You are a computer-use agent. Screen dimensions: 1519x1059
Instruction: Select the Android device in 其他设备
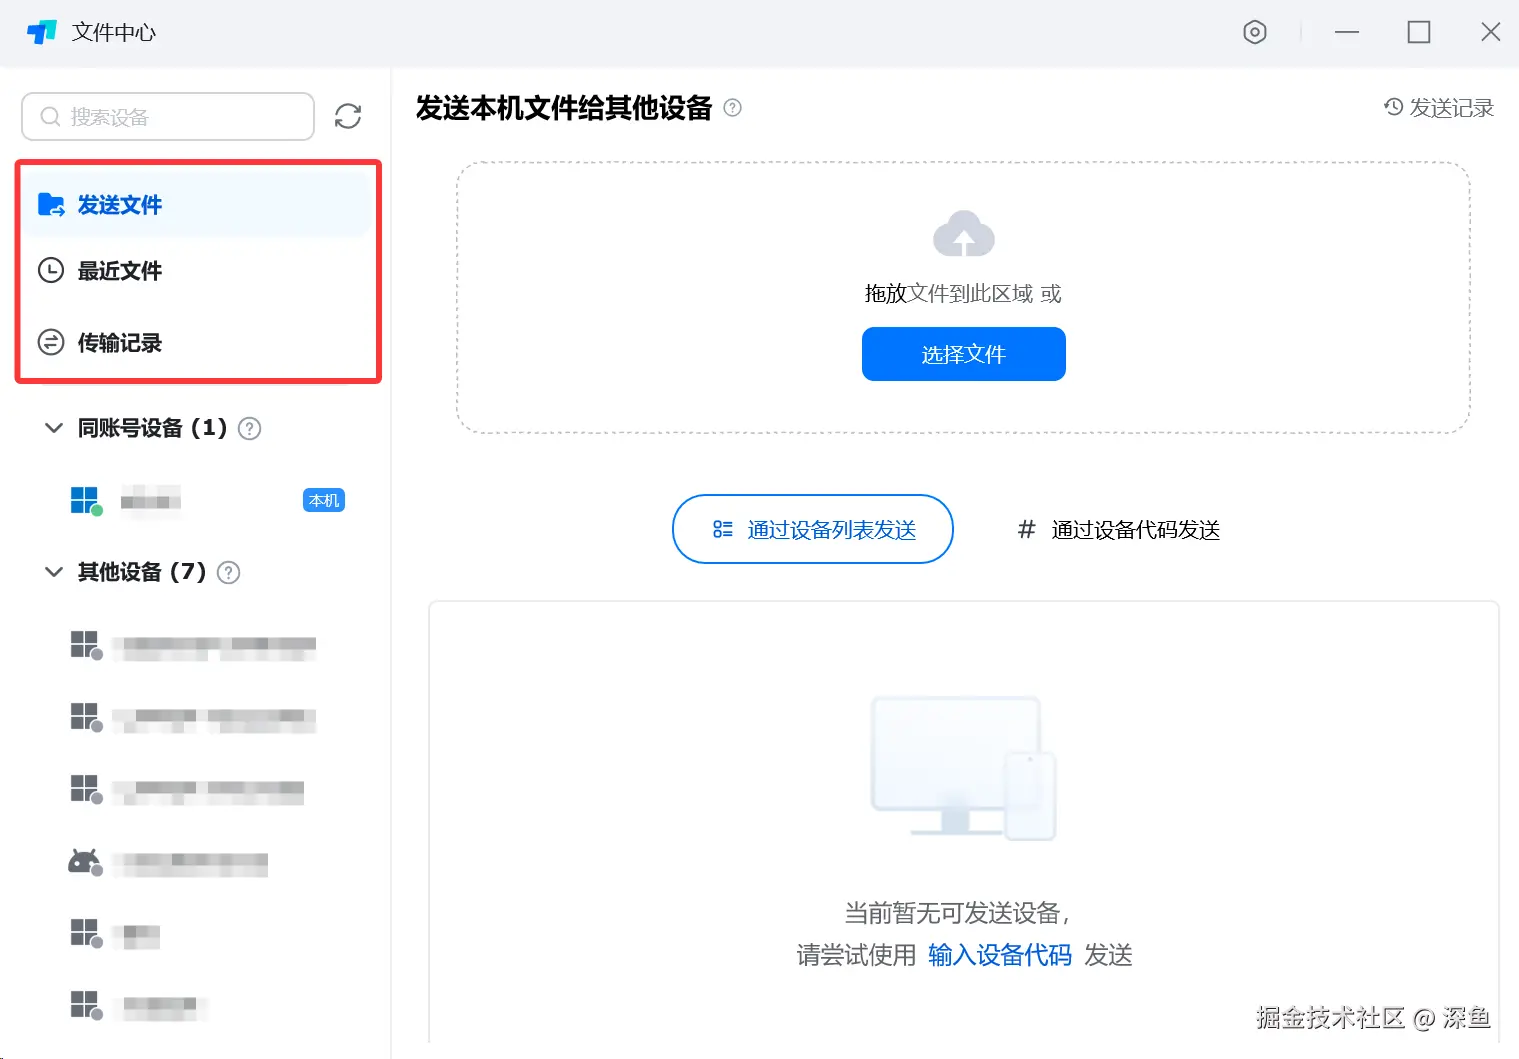198,862
